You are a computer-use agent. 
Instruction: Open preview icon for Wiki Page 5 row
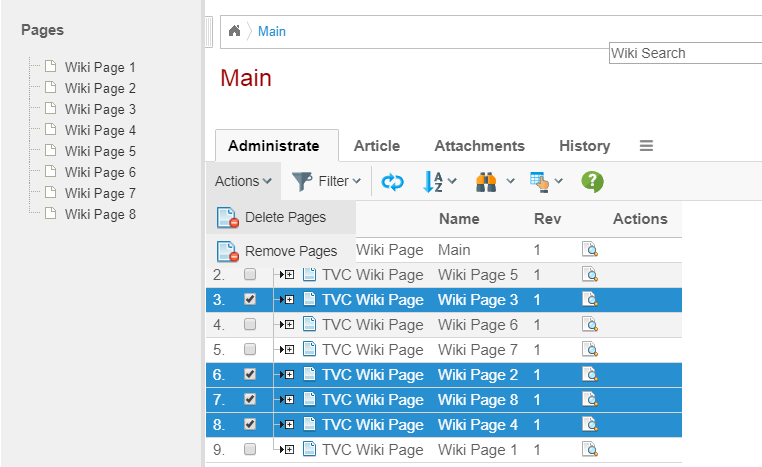pyautogui.click(x=590, y=275)
